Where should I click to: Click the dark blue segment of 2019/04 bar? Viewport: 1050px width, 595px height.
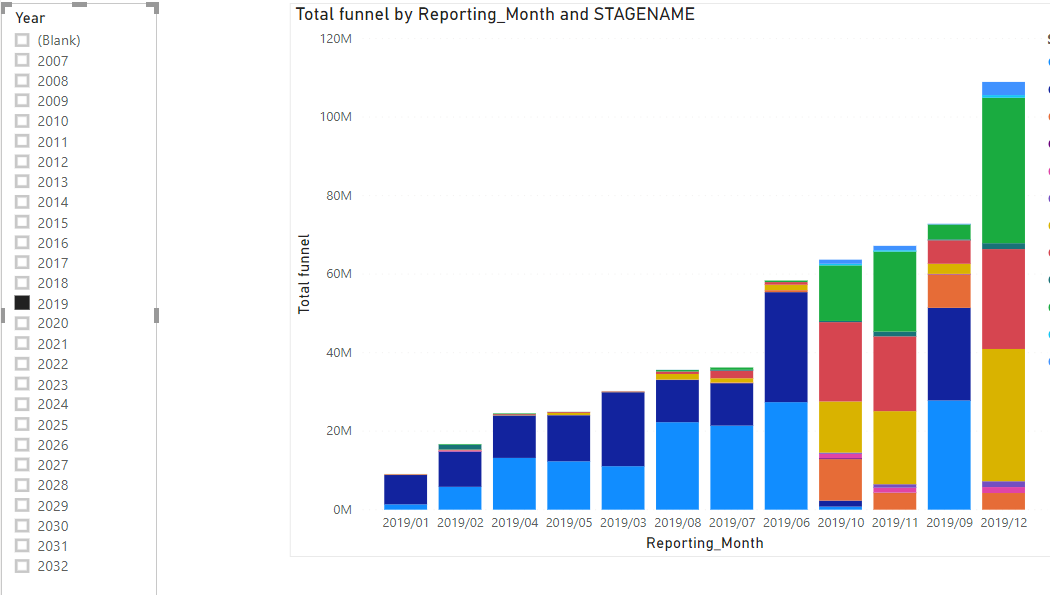pos(514,437)
